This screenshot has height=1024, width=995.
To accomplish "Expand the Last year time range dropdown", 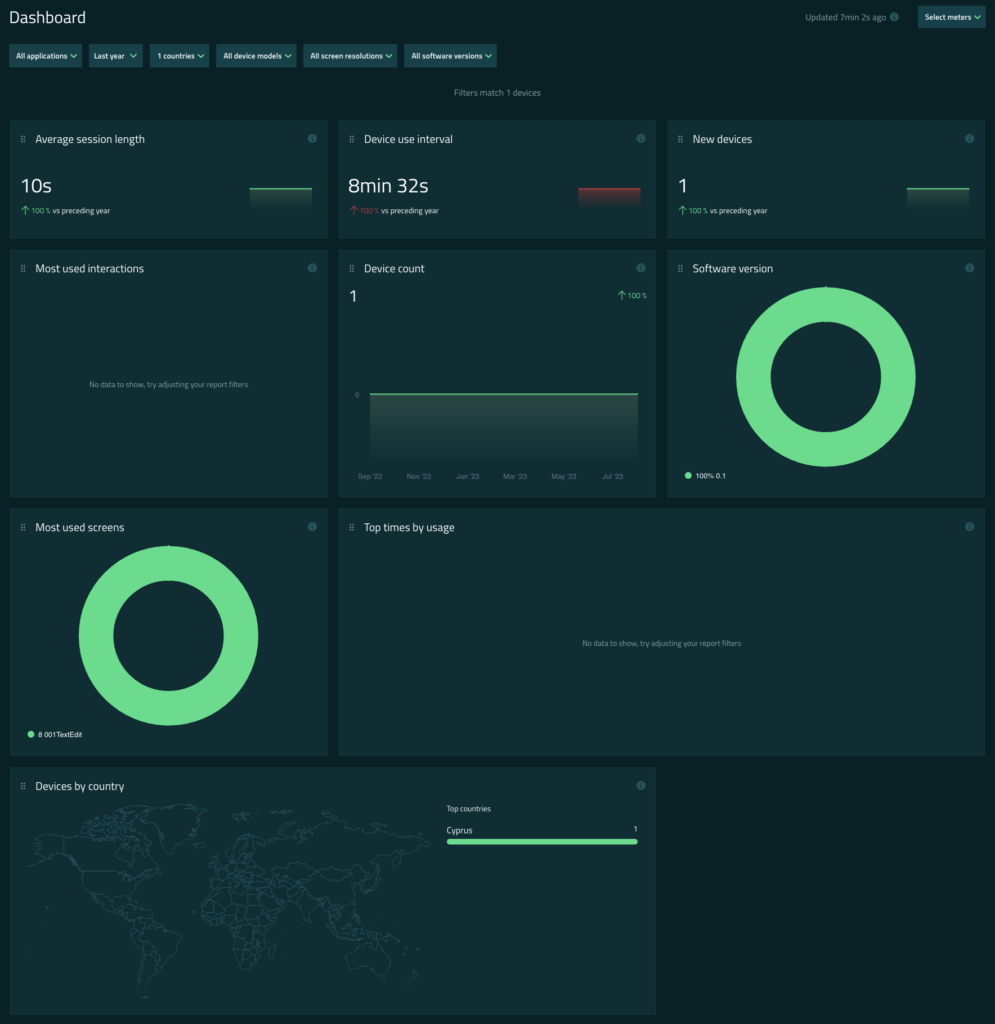I will point(115,56).
